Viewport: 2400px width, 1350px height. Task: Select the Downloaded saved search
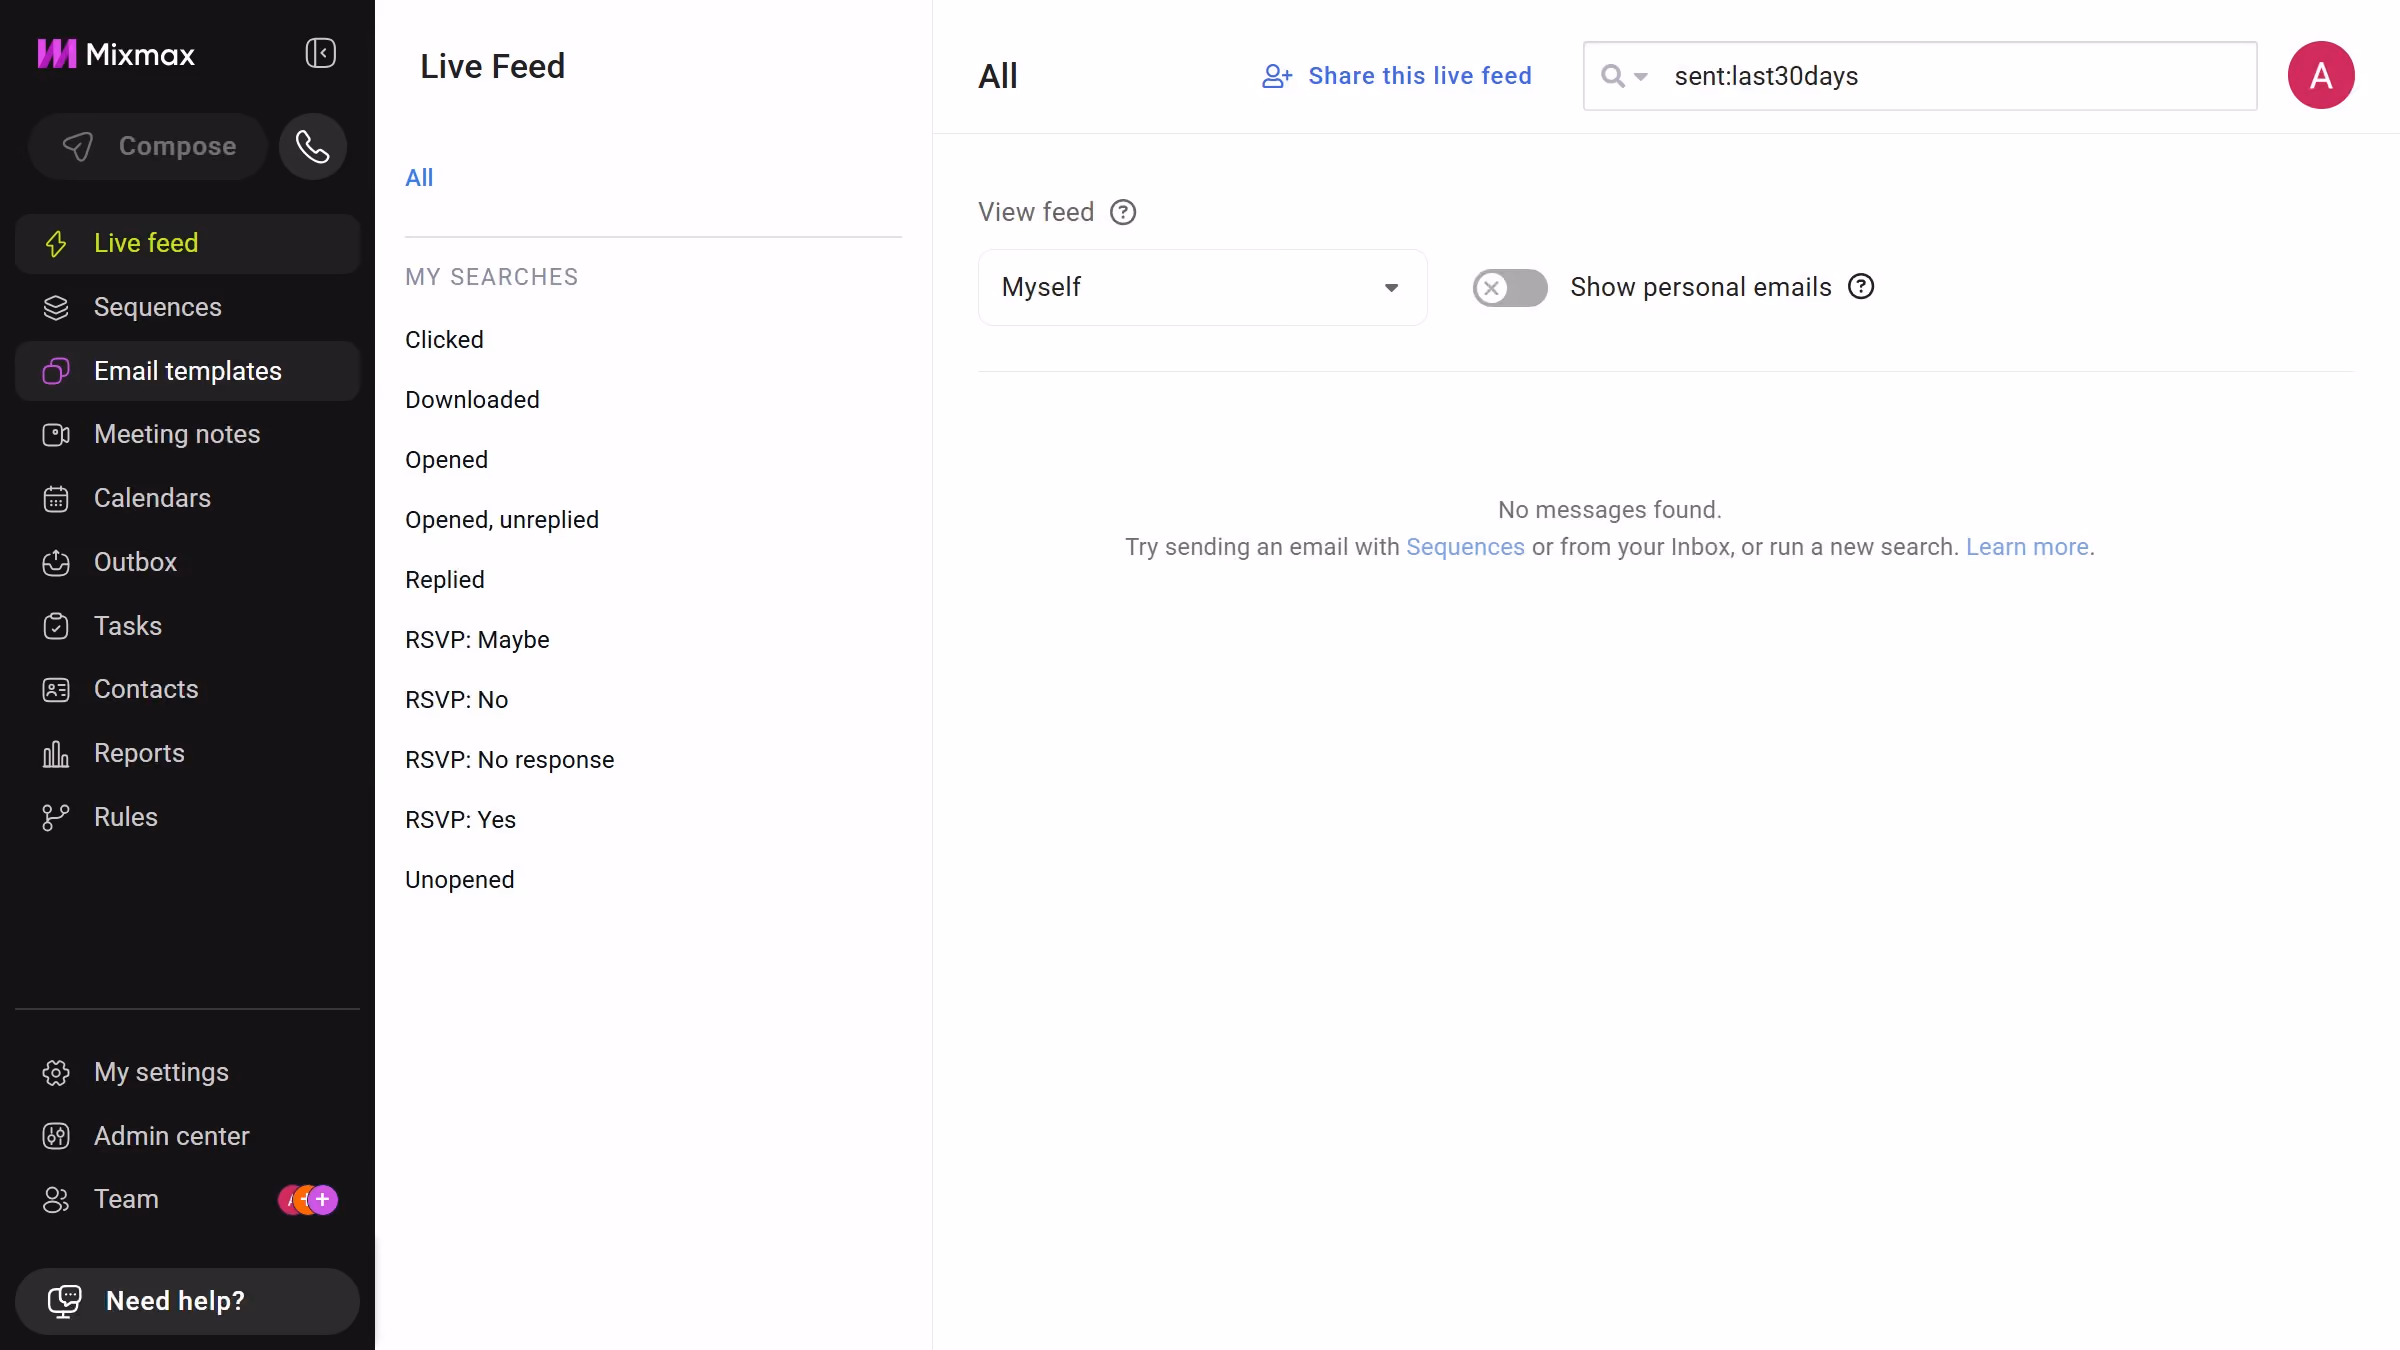pyautogui.click(x=472, y=400)
